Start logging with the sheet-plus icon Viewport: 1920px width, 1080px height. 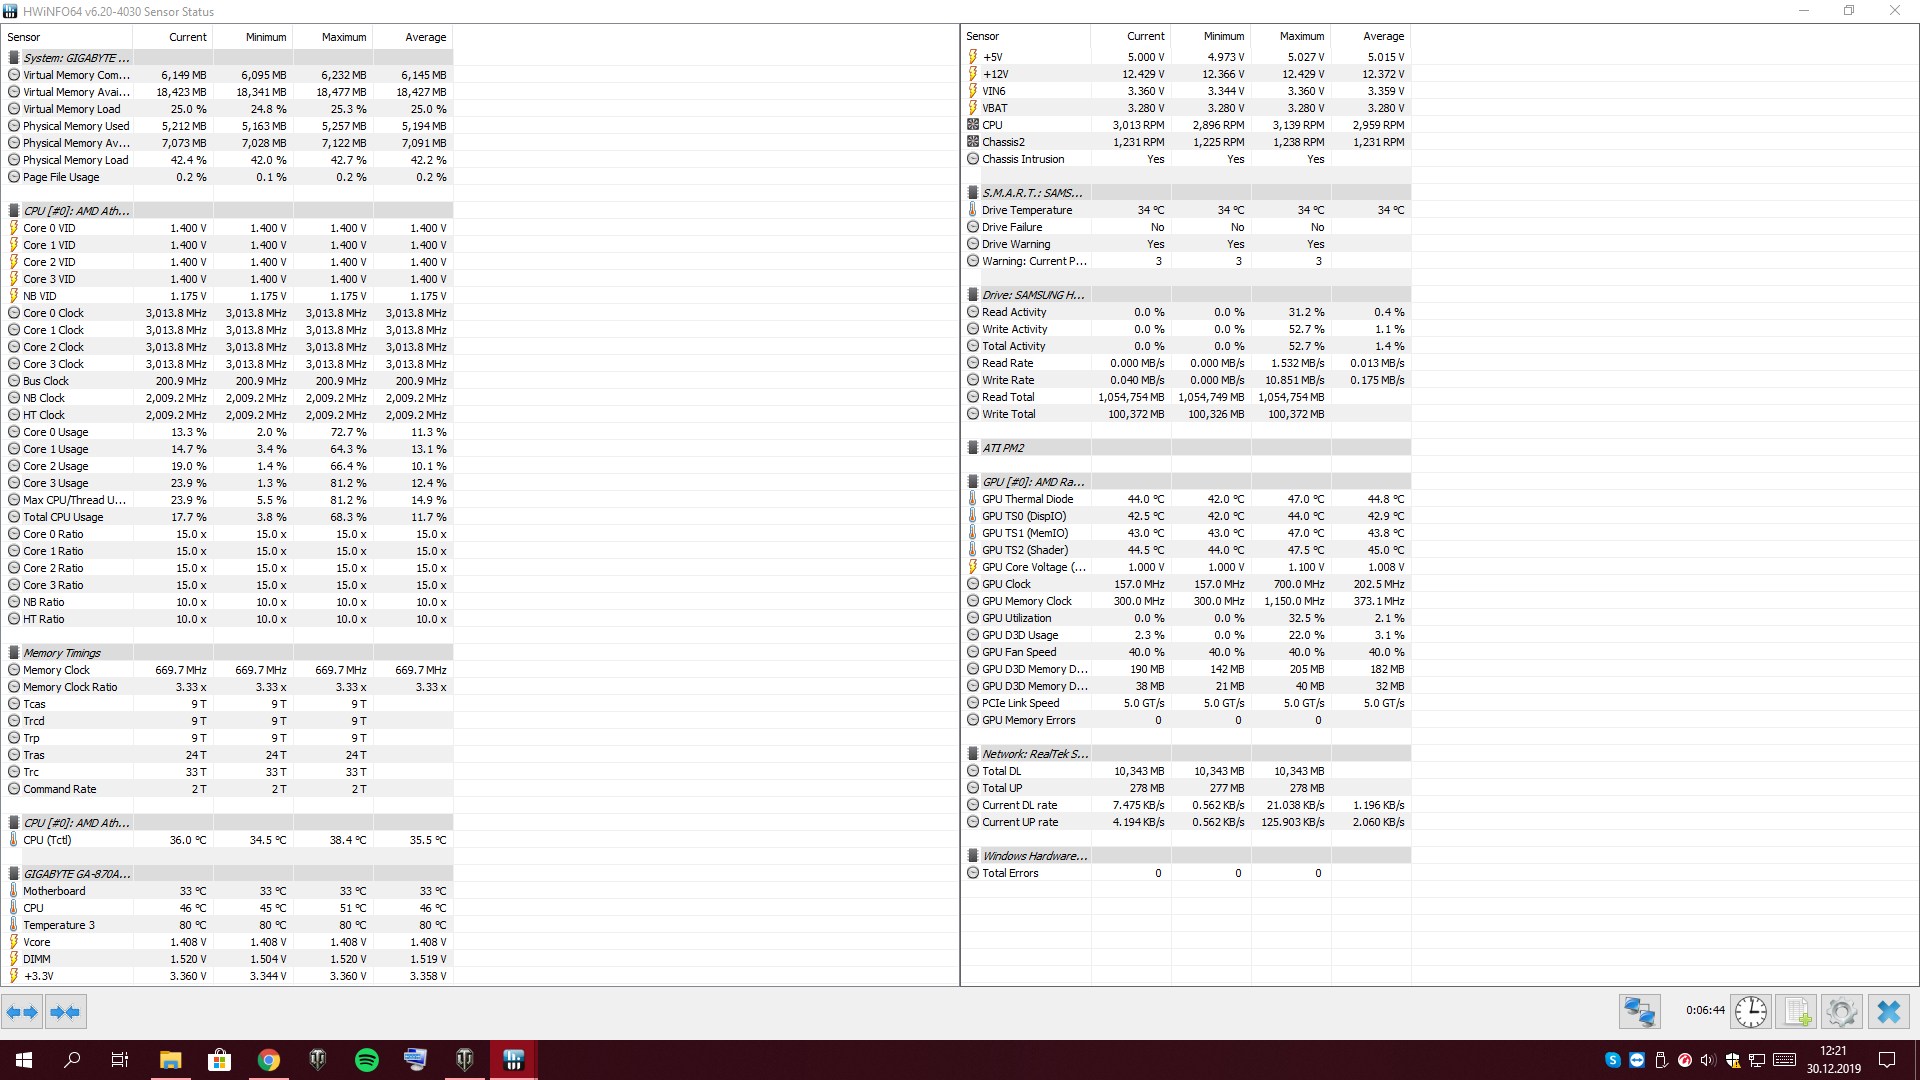(1797, 1012)
